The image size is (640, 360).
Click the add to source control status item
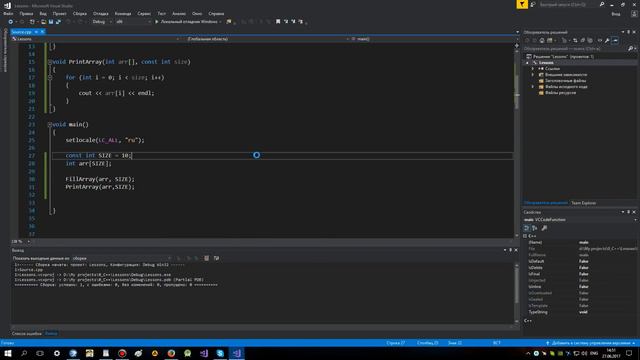point(590,343)
